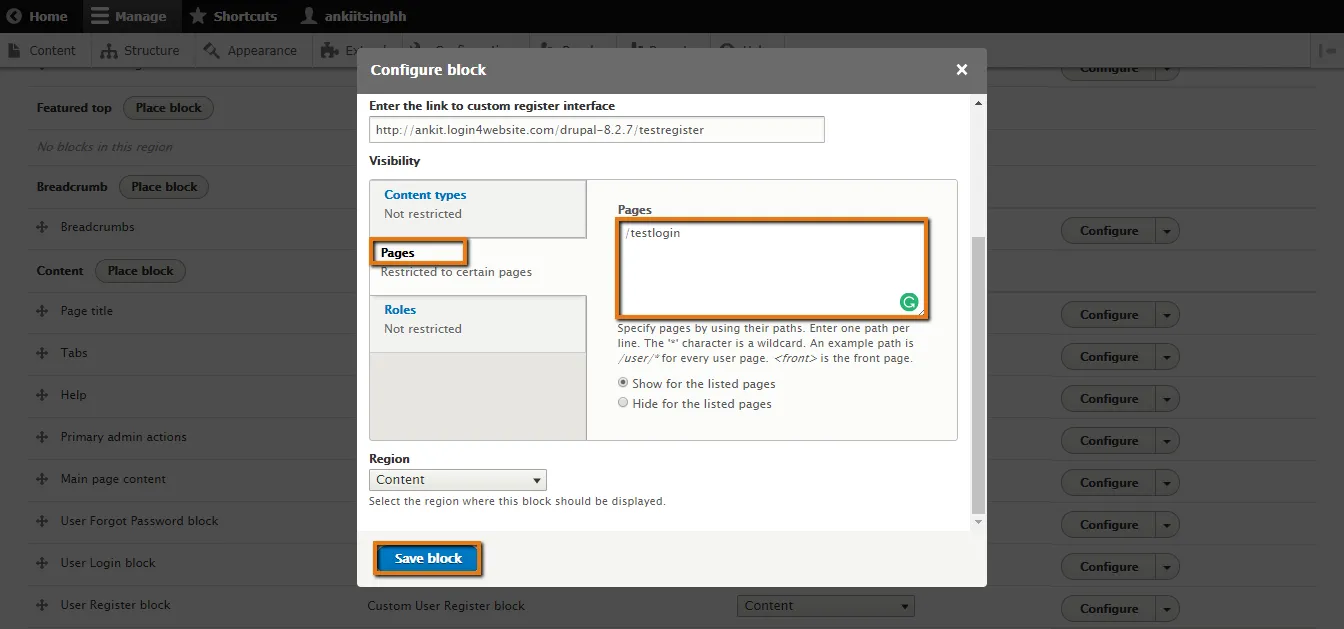1344x629 pixels.
Task: Select Hide for the listed pages
Action: tap(623, 403)
